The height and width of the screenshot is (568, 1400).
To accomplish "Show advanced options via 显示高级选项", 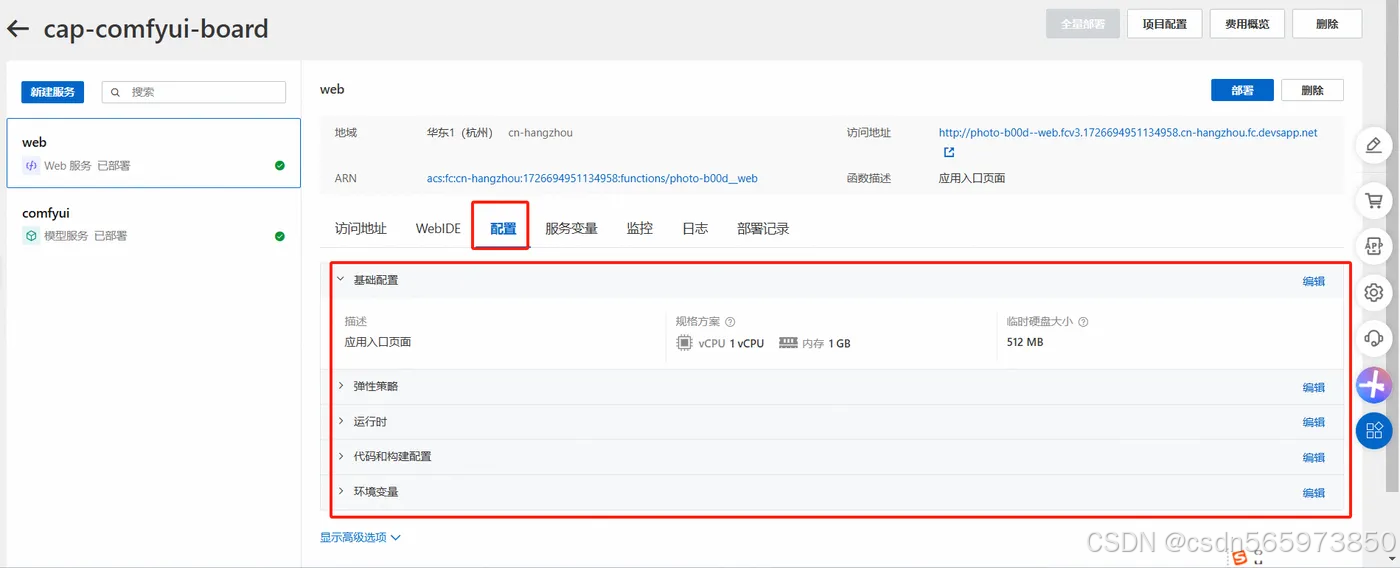I will [x=360, y=537].
